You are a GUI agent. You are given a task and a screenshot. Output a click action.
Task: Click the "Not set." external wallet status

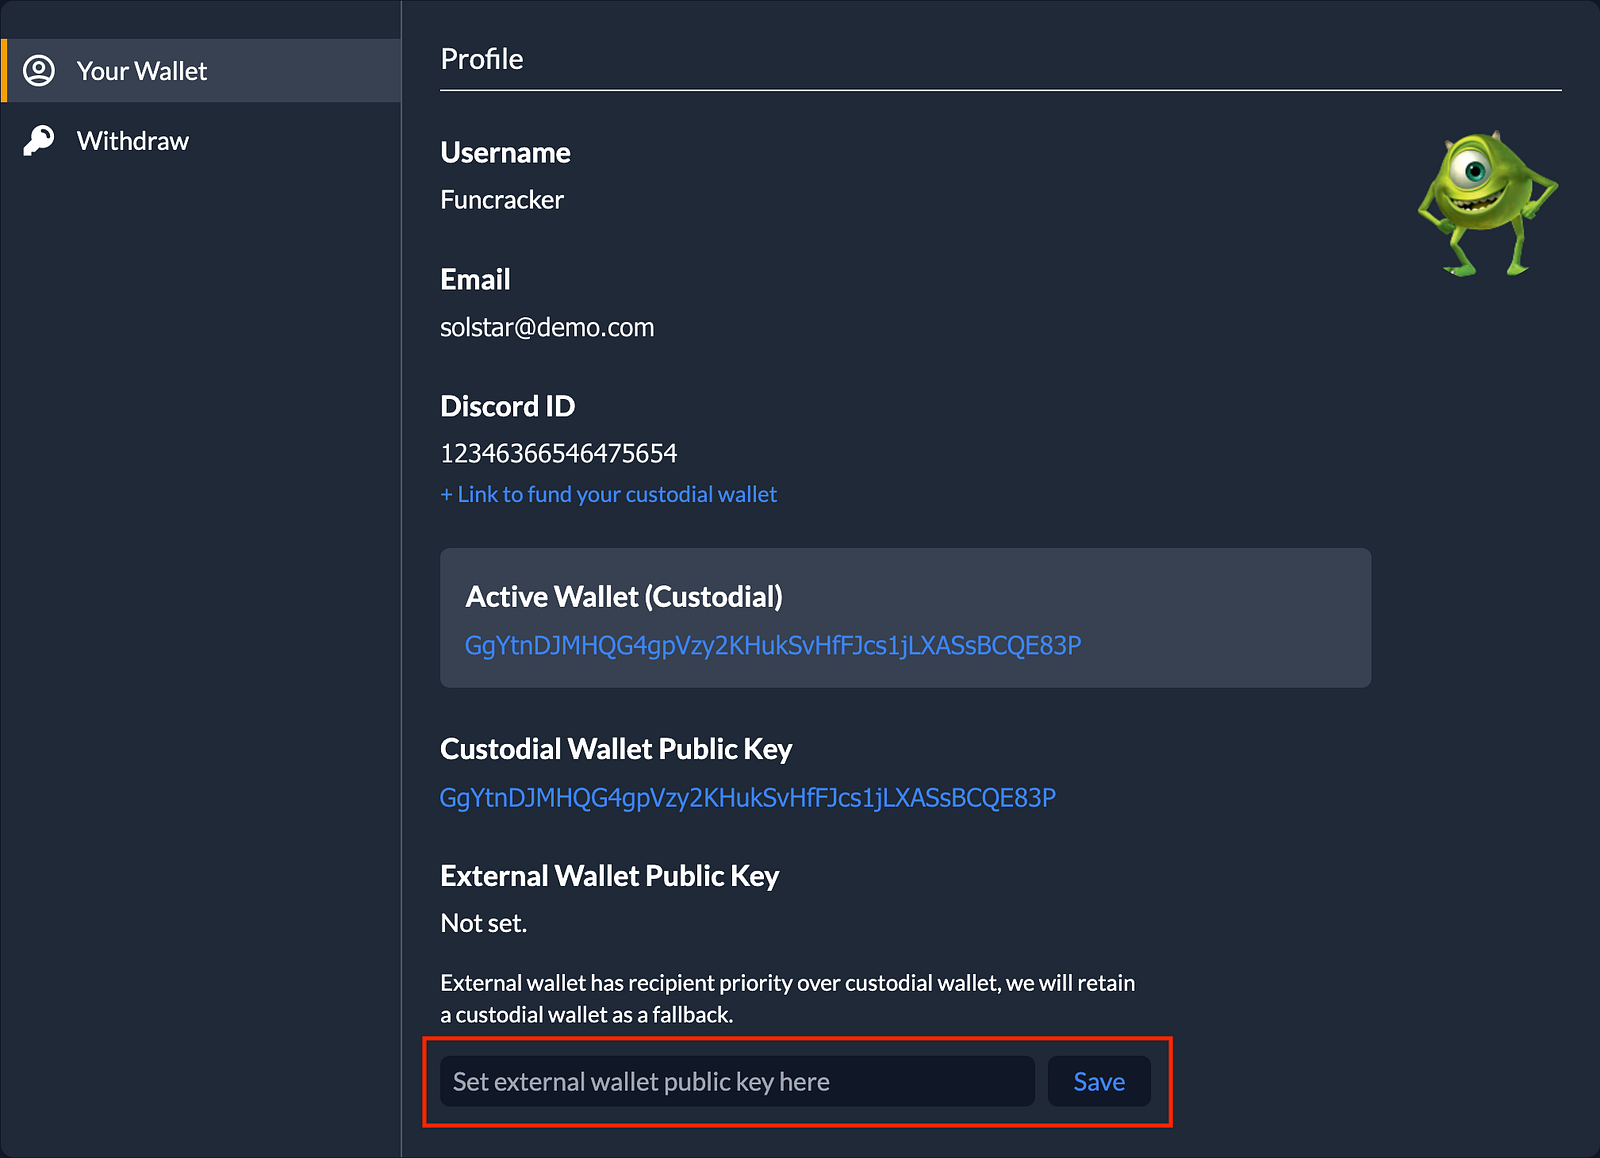click(x=483, y=923)
